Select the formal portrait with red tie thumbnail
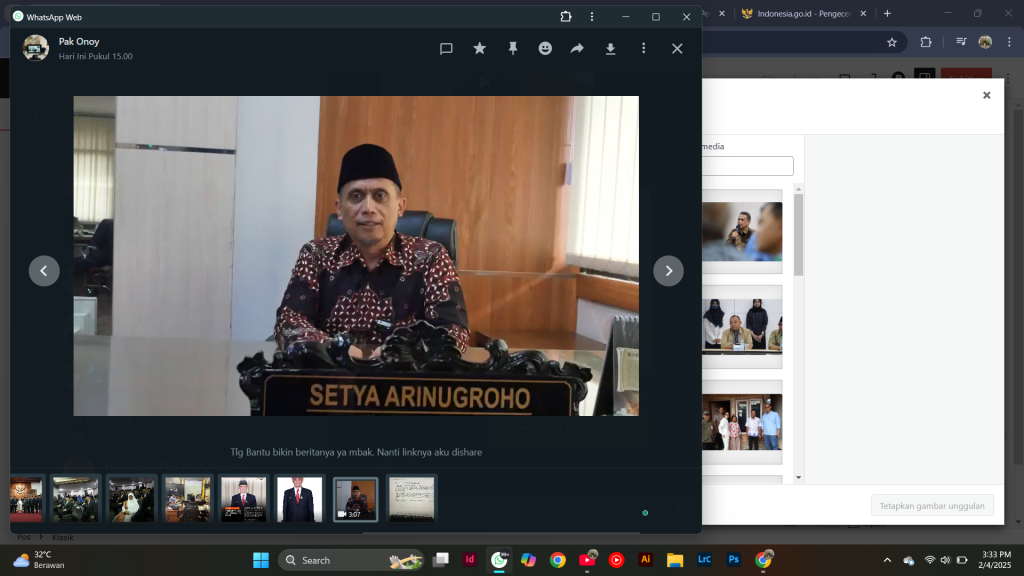 tap(300, 500)
